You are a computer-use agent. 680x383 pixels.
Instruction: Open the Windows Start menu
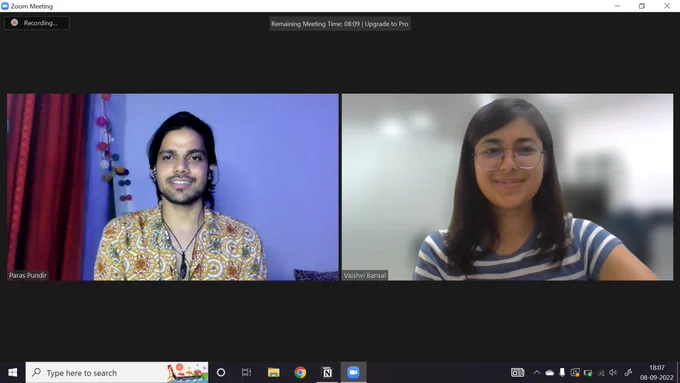click(13, 373)
